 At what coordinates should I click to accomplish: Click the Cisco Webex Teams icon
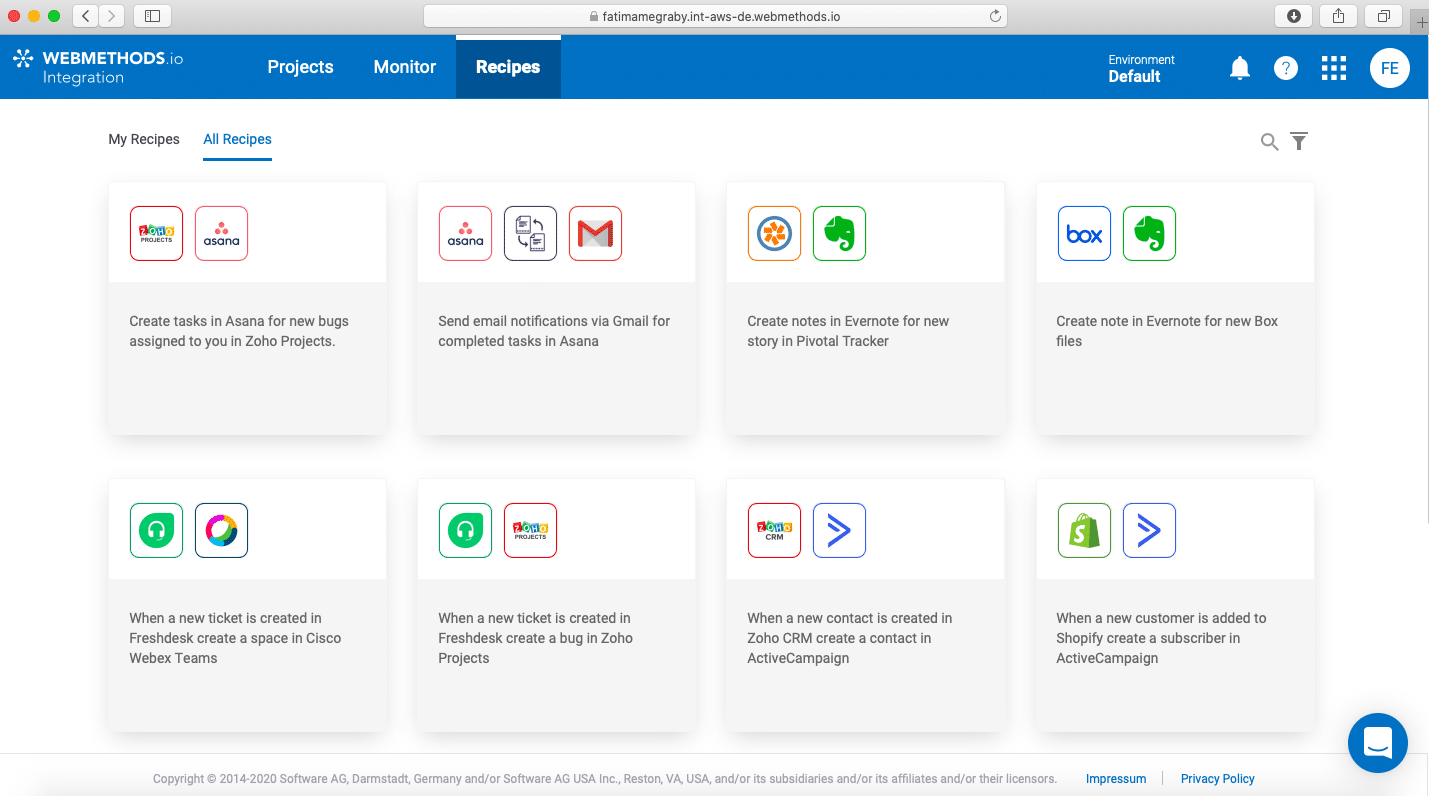(x=221, y=530)
